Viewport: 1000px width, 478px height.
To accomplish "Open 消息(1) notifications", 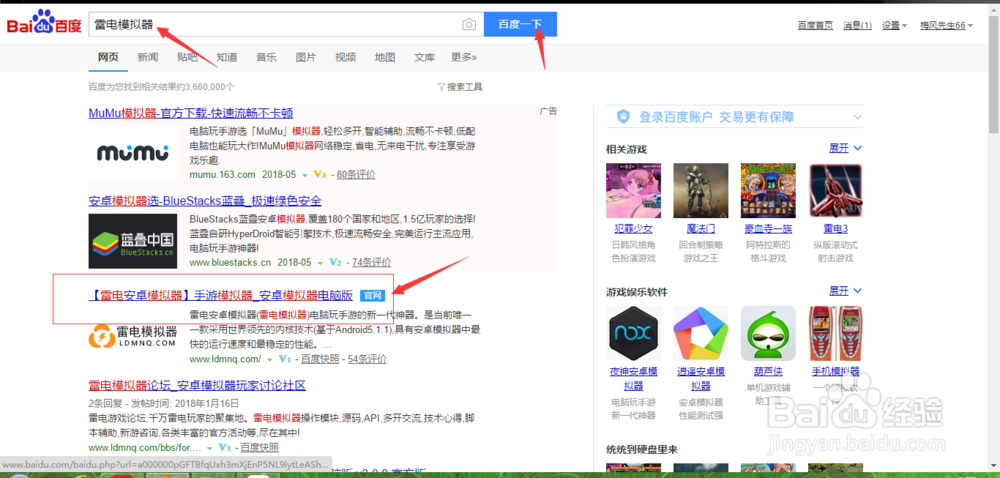I will [x=858, y=25].
